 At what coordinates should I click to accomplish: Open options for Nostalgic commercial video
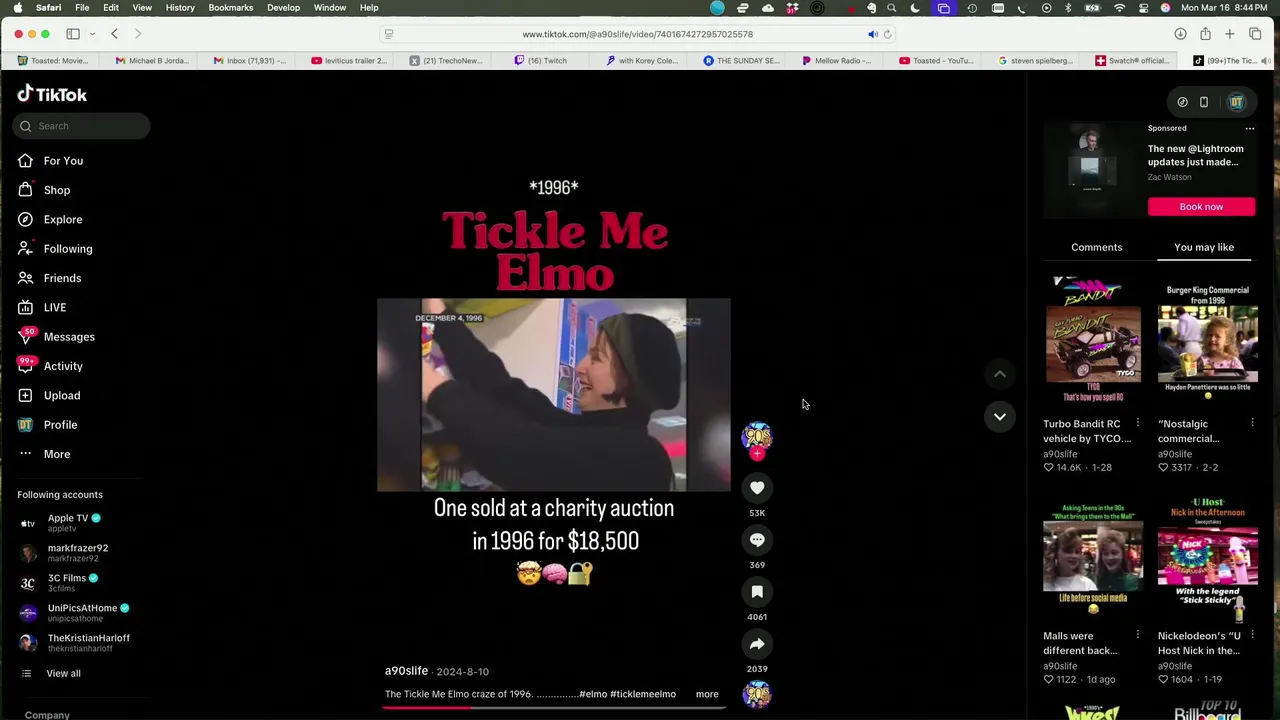click(x=1252, y=423)
